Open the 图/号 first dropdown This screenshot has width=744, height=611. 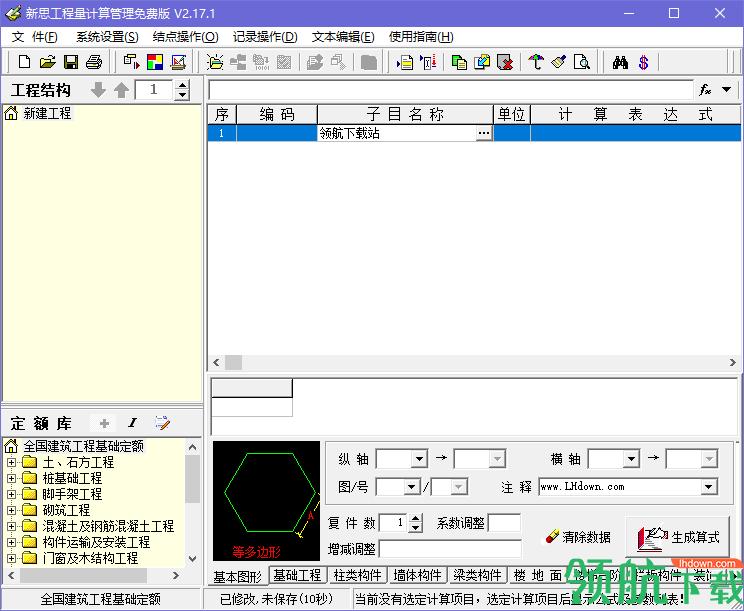(412, 487)
